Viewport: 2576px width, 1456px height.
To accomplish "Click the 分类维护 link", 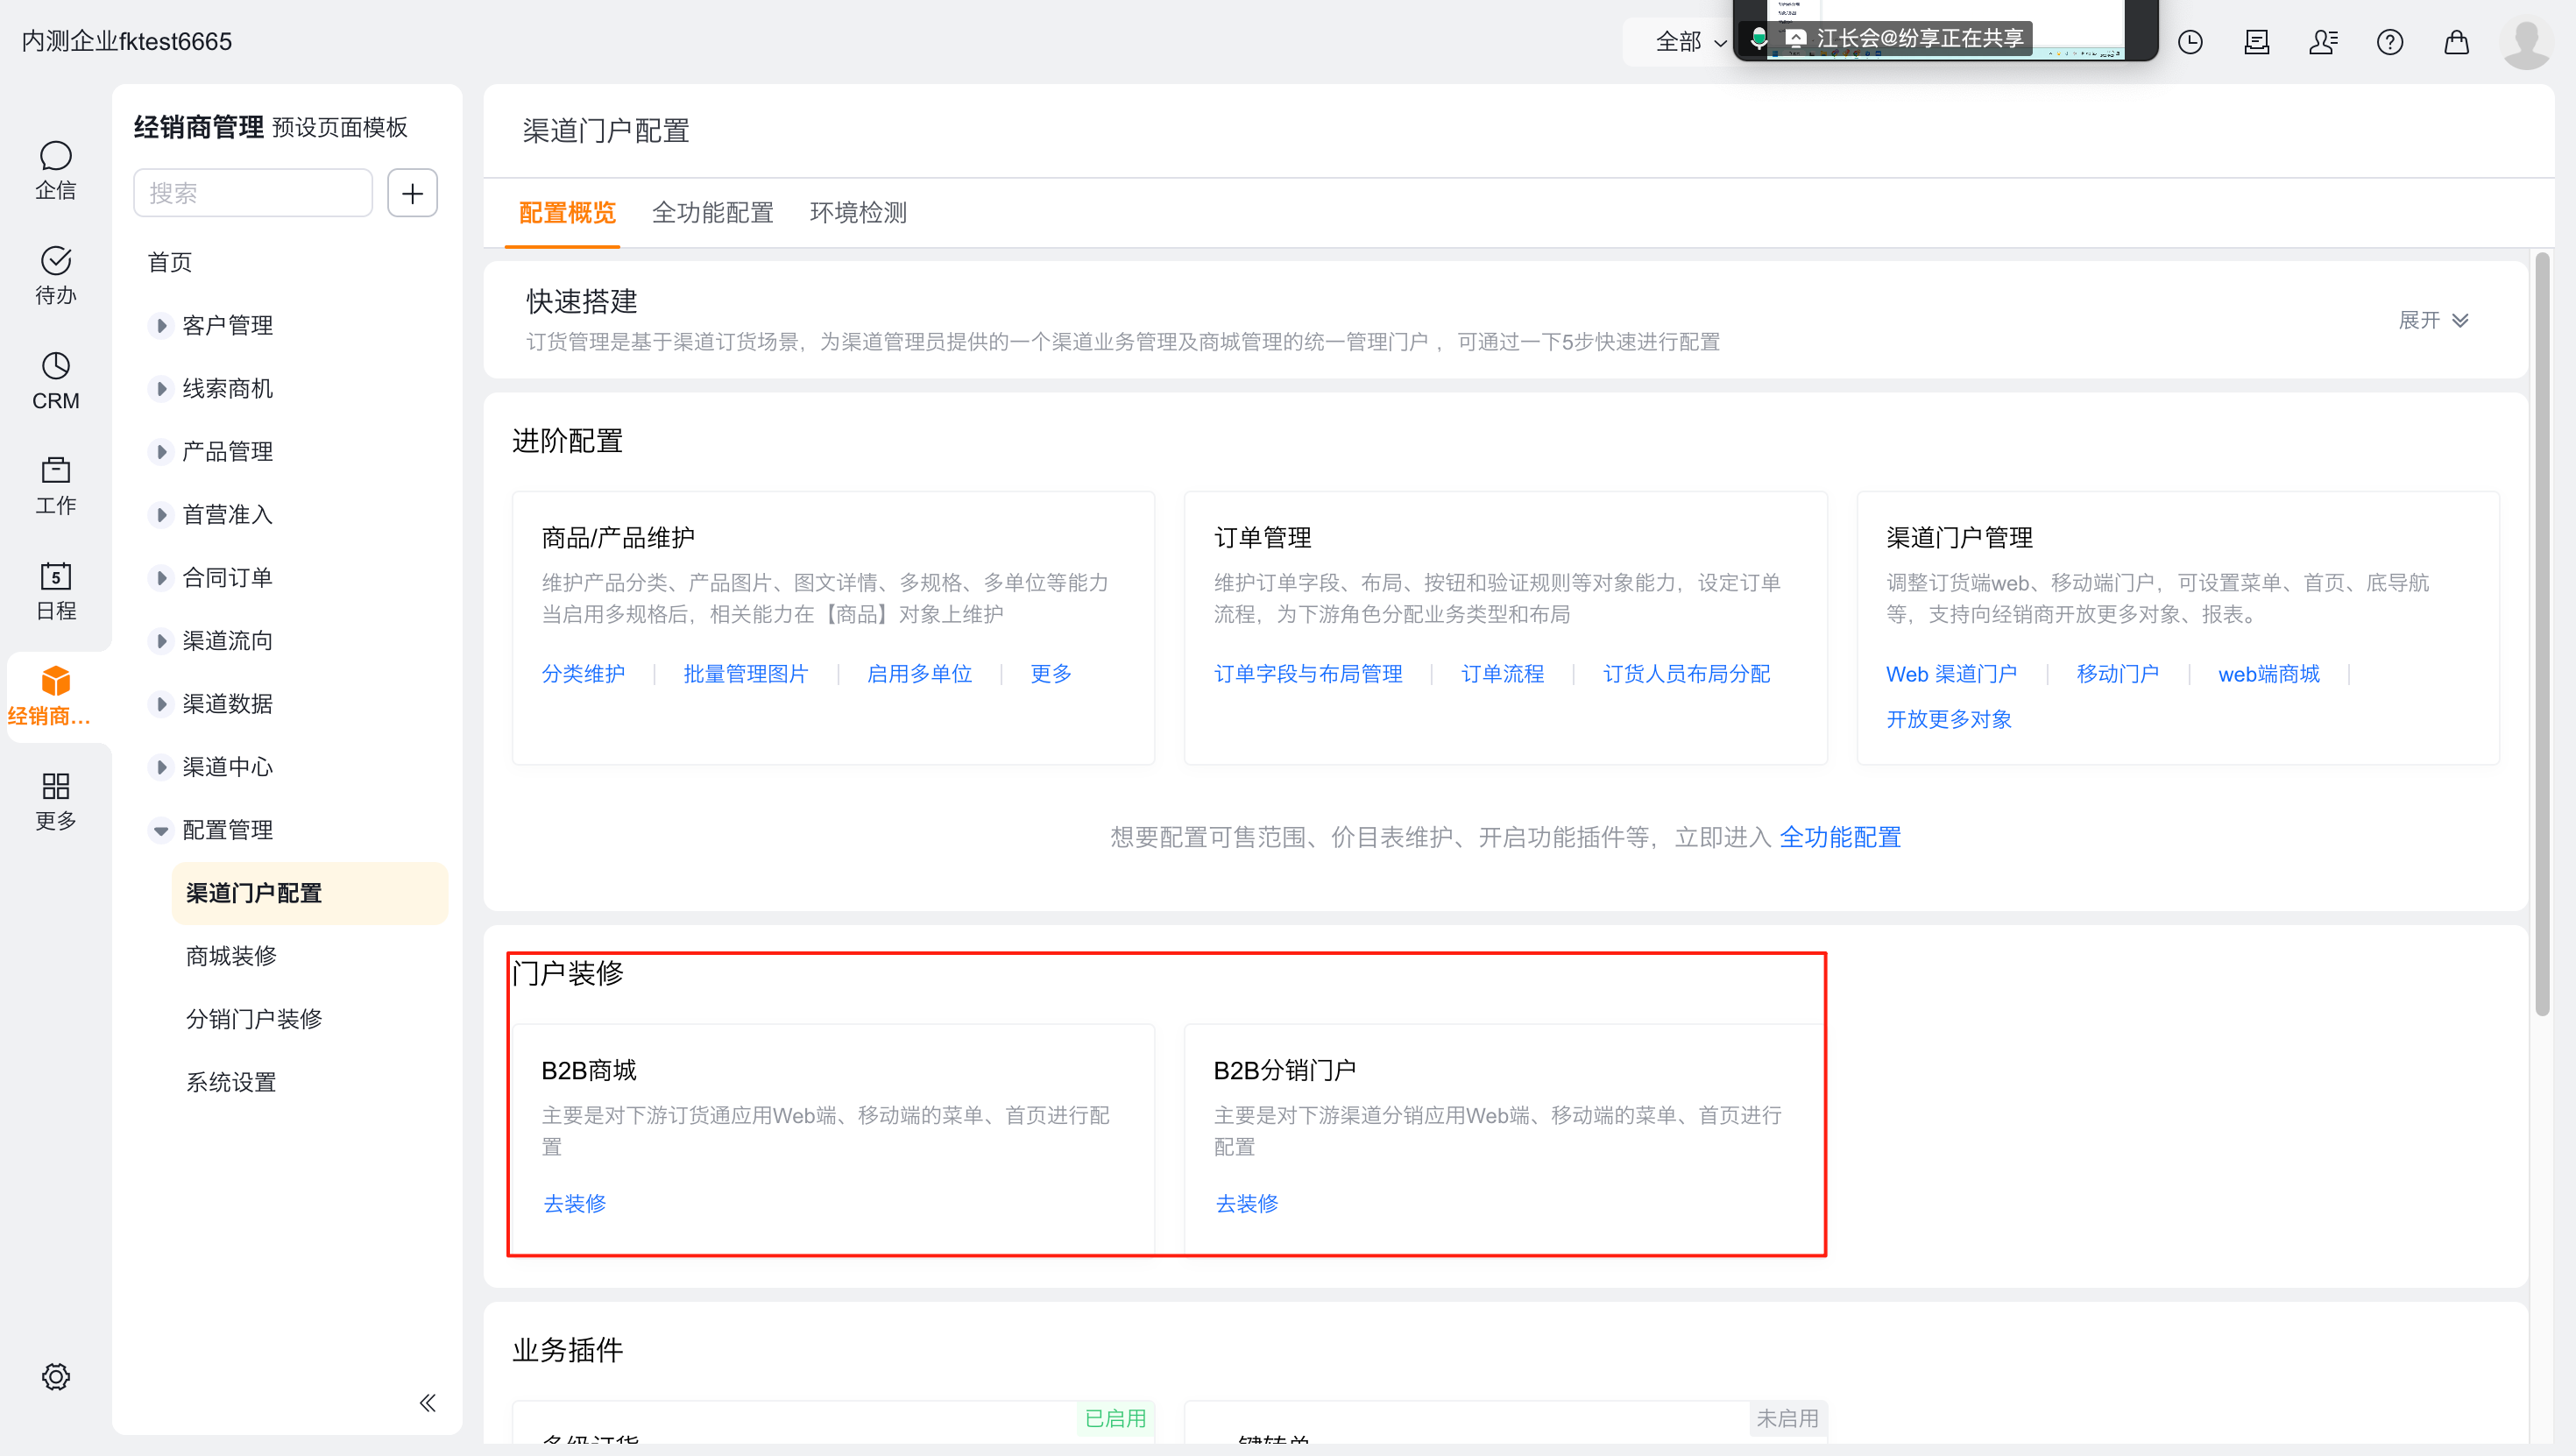I will coord(583,674).
